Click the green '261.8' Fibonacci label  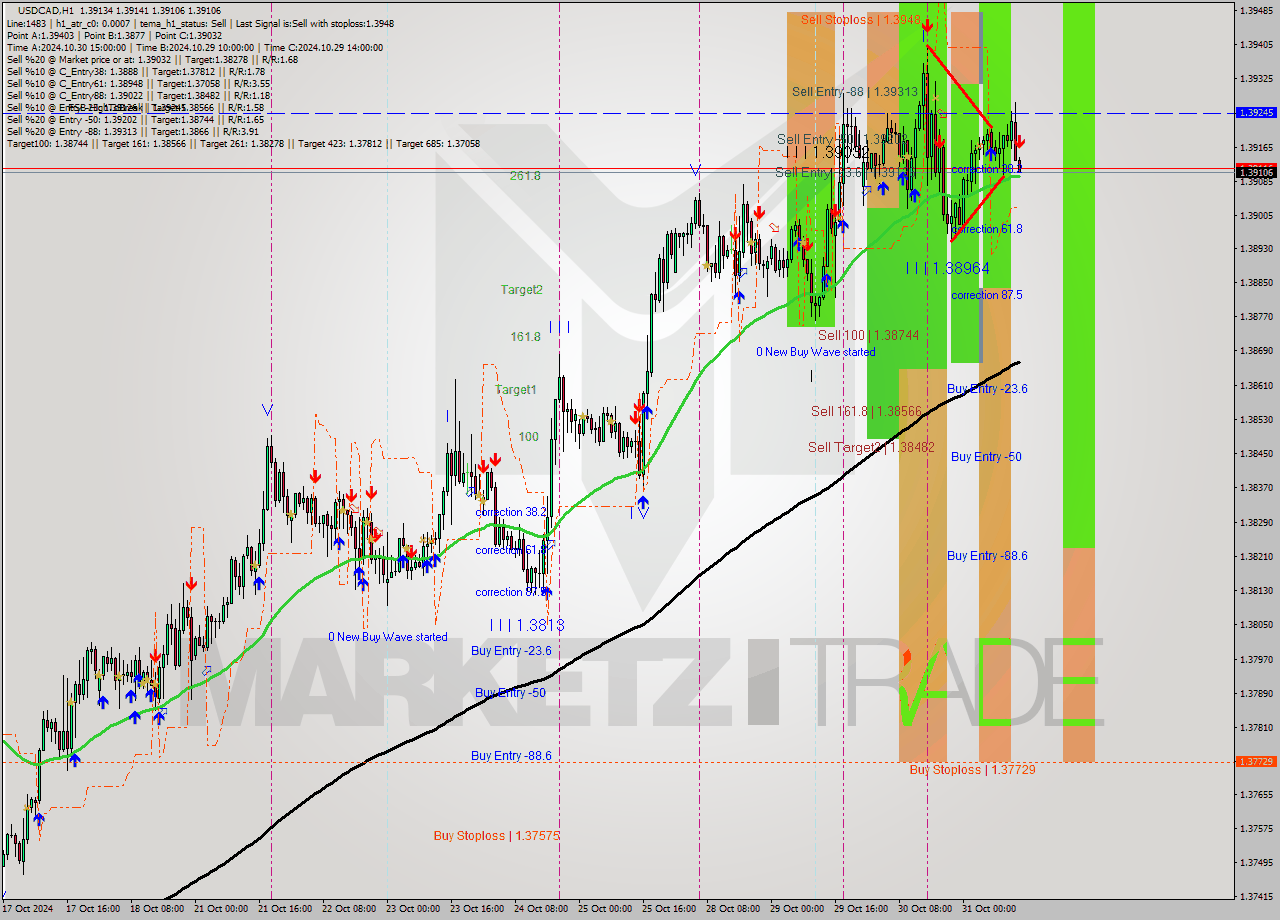[x=525, y=176]
